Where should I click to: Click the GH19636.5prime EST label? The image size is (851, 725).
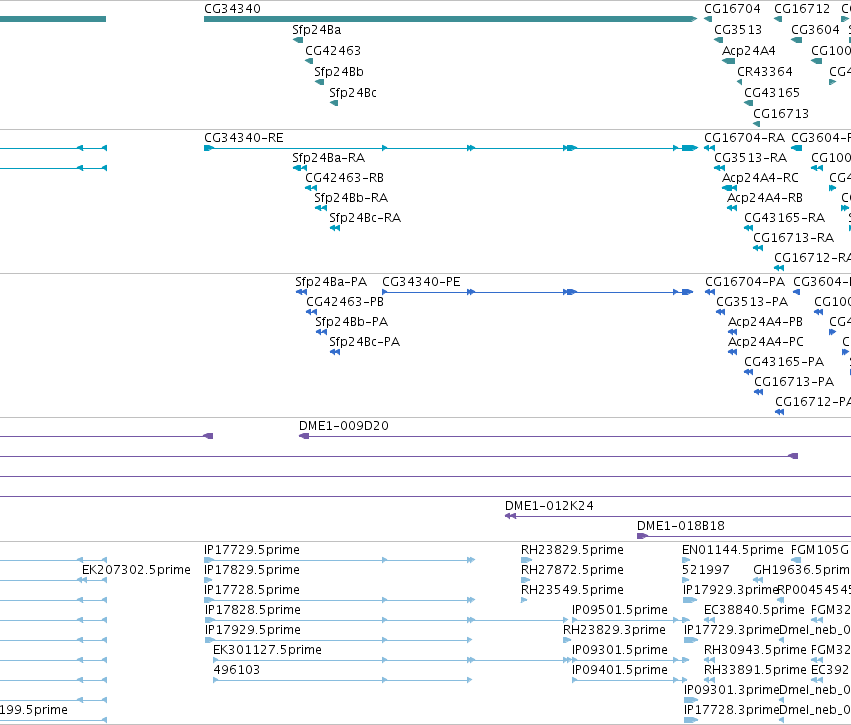(x=802, y=570)
